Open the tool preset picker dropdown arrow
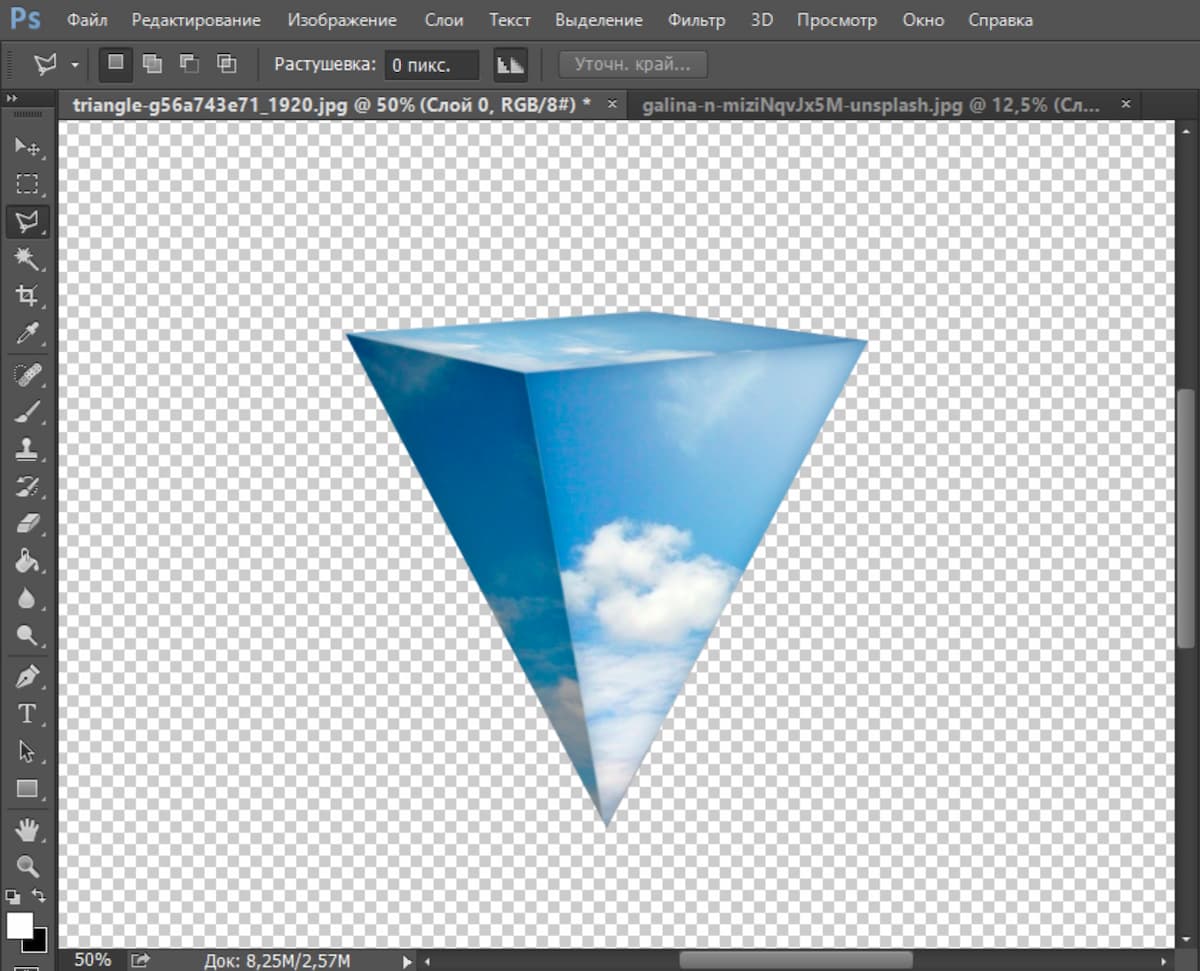 tap(75, 65)
